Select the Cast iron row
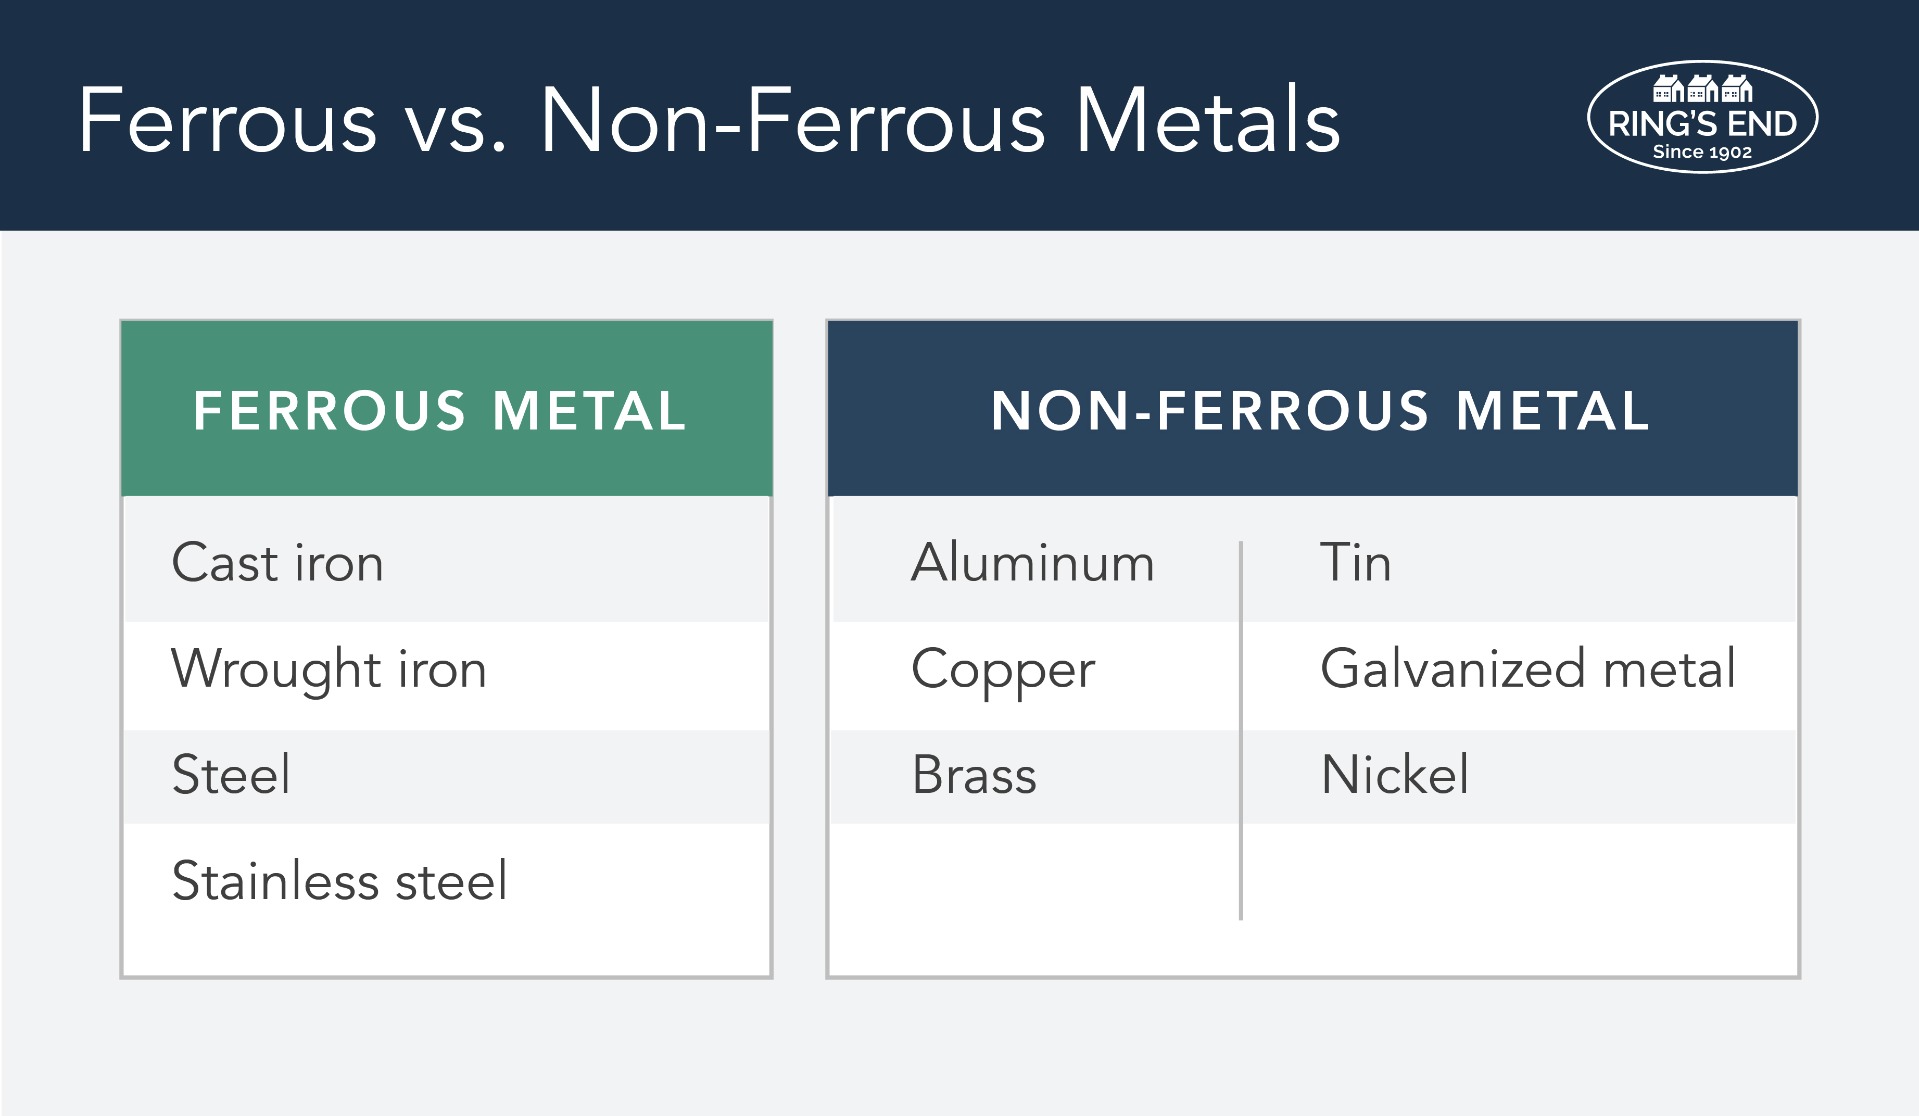 pyautogui.click(x=446, y=560)
